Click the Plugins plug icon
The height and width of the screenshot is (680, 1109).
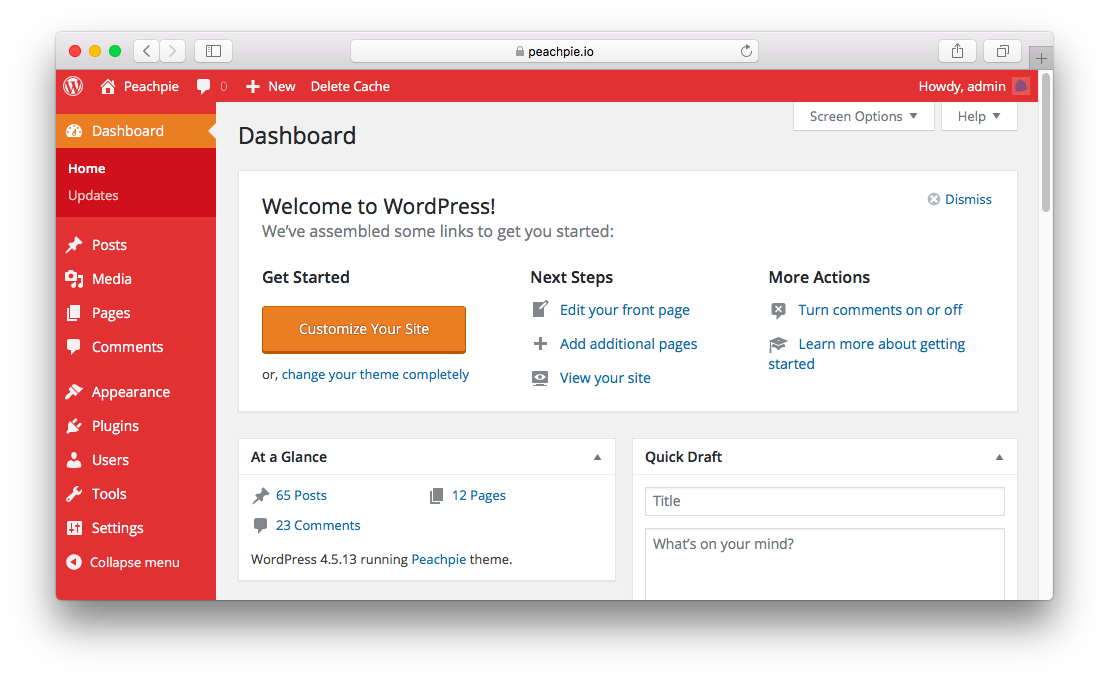(74, 426)
